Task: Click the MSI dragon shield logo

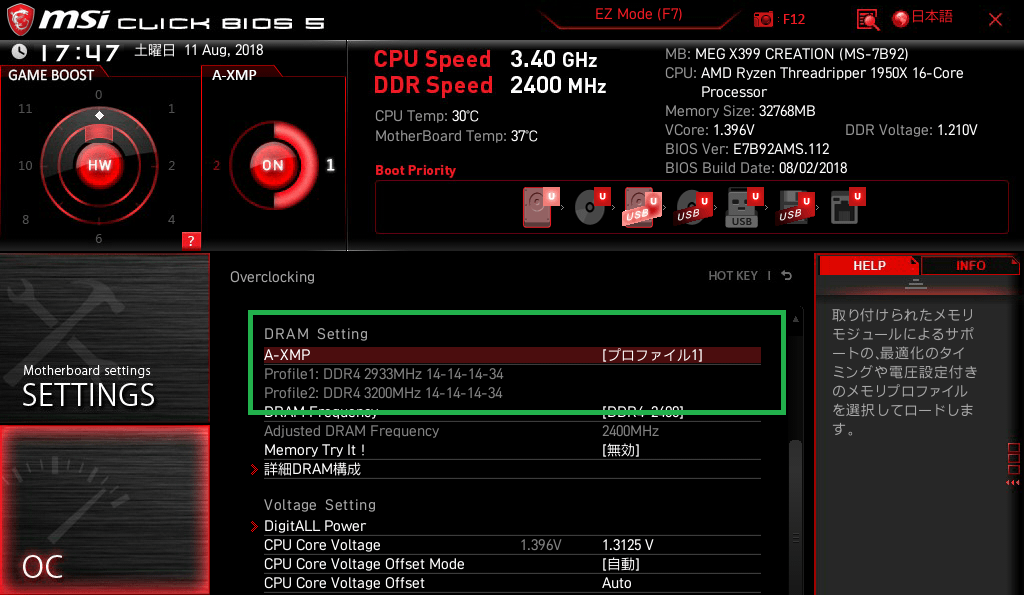Action: 20,18
